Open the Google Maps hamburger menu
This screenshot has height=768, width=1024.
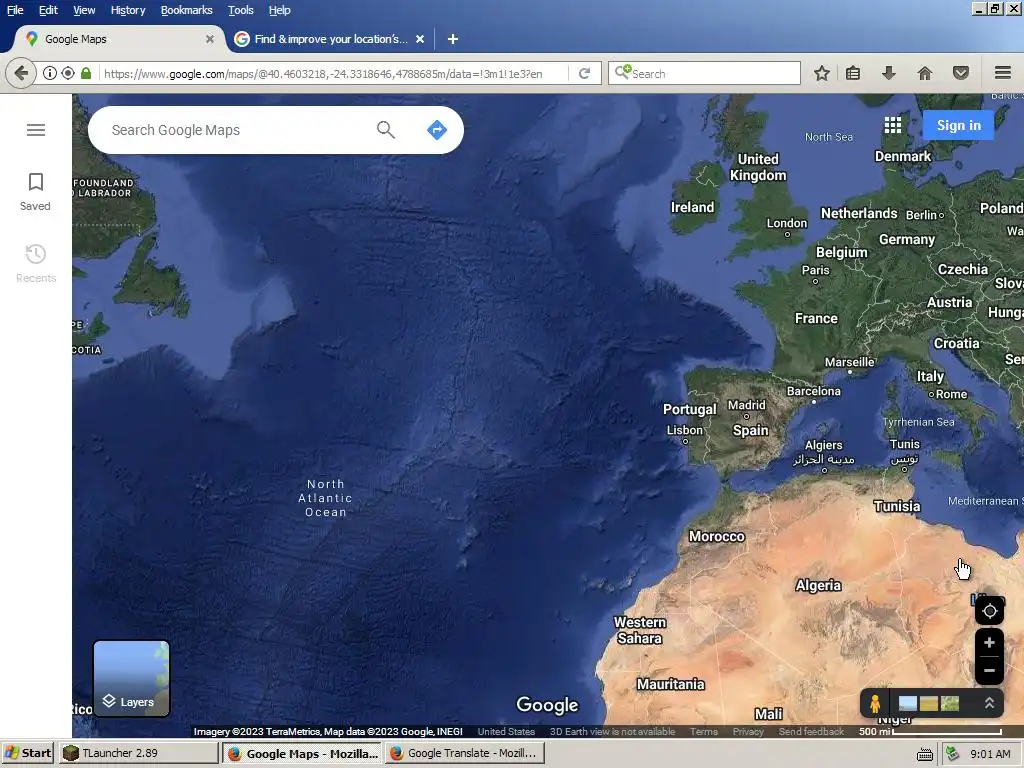tap(36, 130)
